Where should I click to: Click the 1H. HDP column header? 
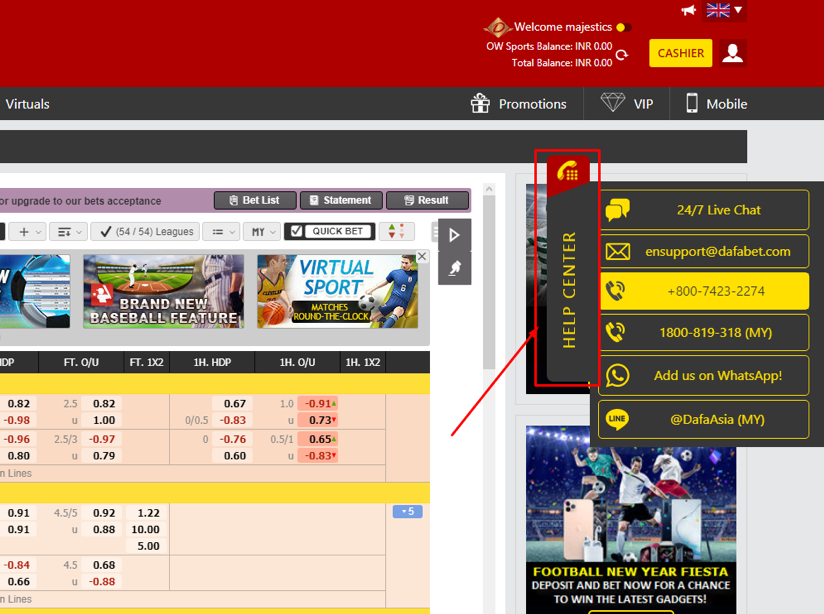[x=212, y=362]
